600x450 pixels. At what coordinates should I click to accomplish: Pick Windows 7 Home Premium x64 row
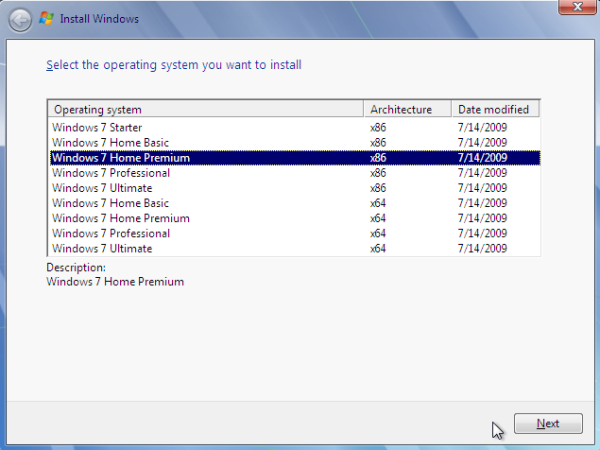click(295, 218)
